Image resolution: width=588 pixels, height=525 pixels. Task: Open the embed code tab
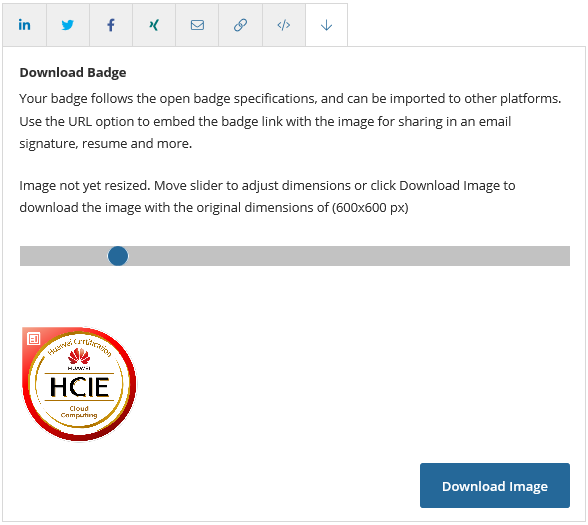click(284, 25)
